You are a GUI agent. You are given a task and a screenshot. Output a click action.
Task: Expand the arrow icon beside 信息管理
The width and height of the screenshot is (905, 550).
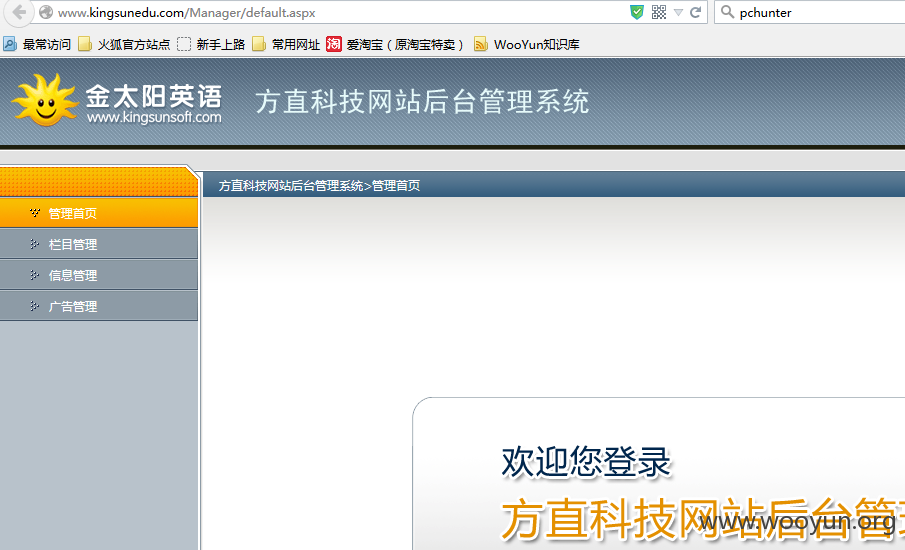click(x=35, y=275)
